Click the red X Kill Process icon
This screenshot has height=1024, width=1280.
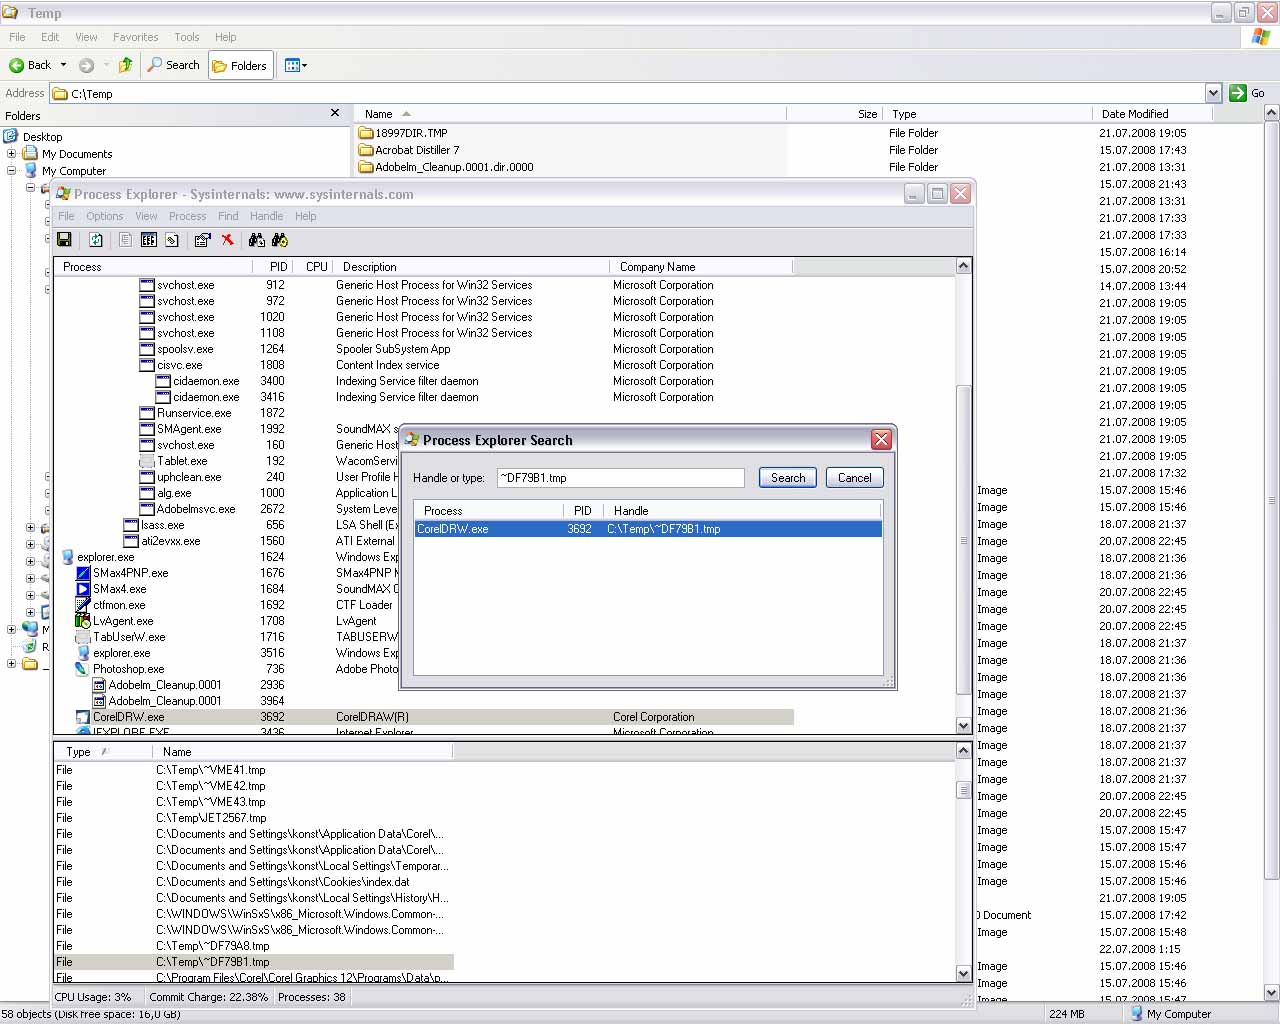(228, 240)
